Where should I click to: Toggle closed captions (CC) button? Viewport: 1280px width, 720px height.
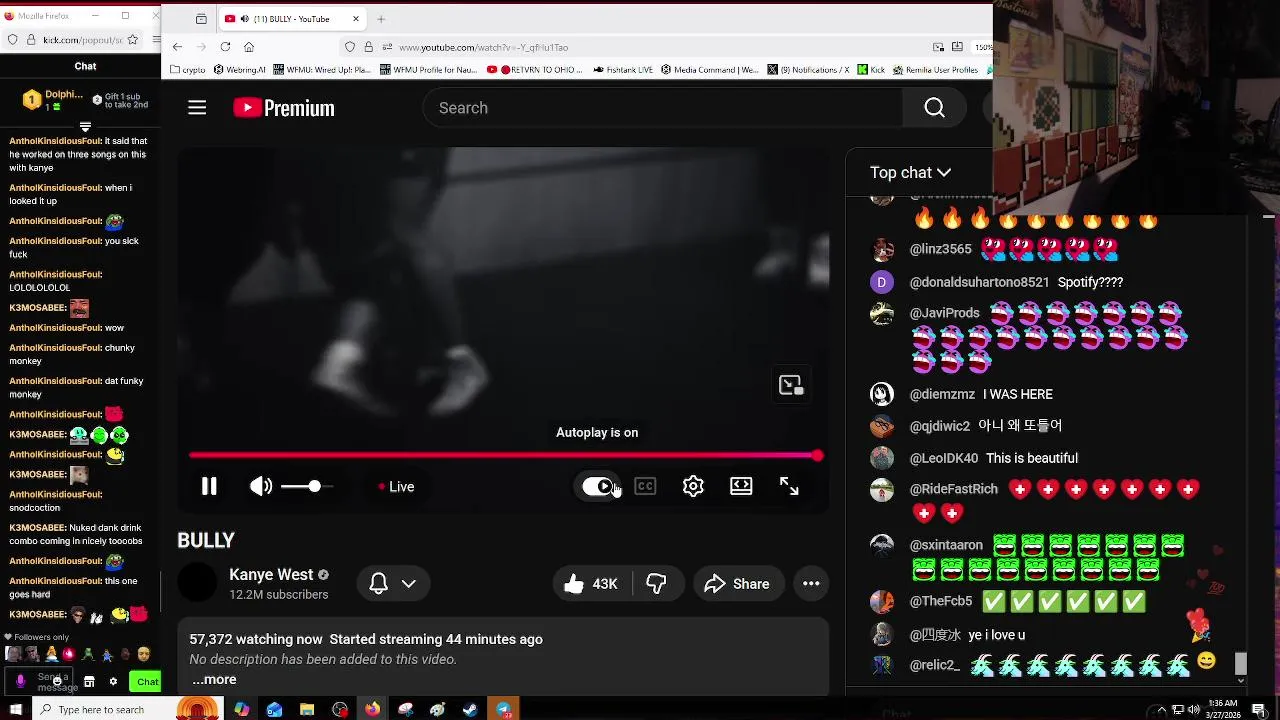tap(645, 487)
